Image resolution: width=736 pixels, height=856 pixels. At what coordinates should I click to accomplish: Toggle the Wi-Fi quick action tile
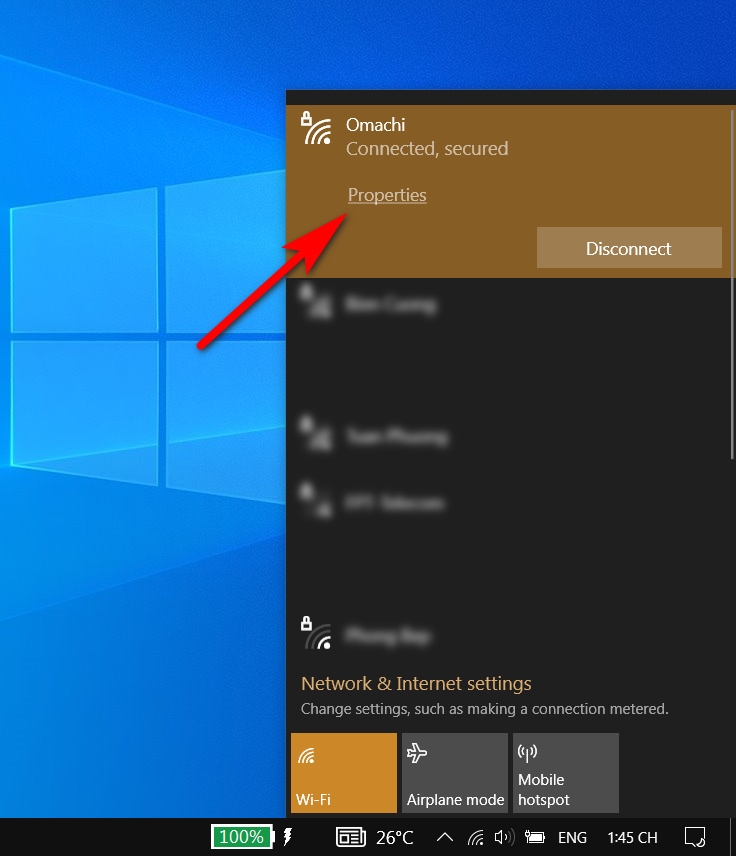(344, 772)
